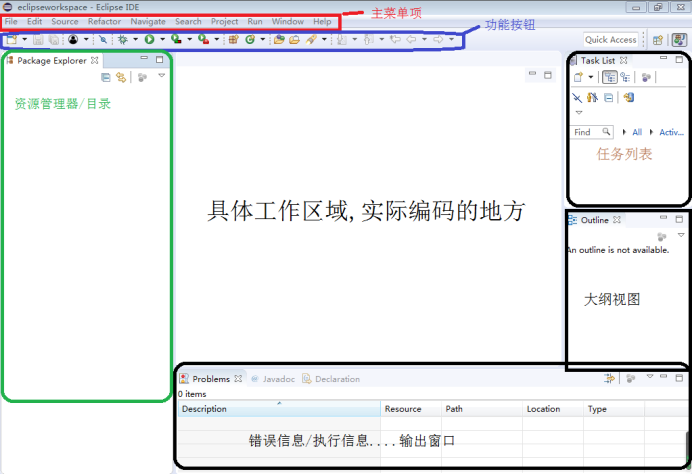Screen dimensions: 692x475
Task: Toggle Categorized presentation in Task List
Action: pyautogui.click(x=610, y=77)
